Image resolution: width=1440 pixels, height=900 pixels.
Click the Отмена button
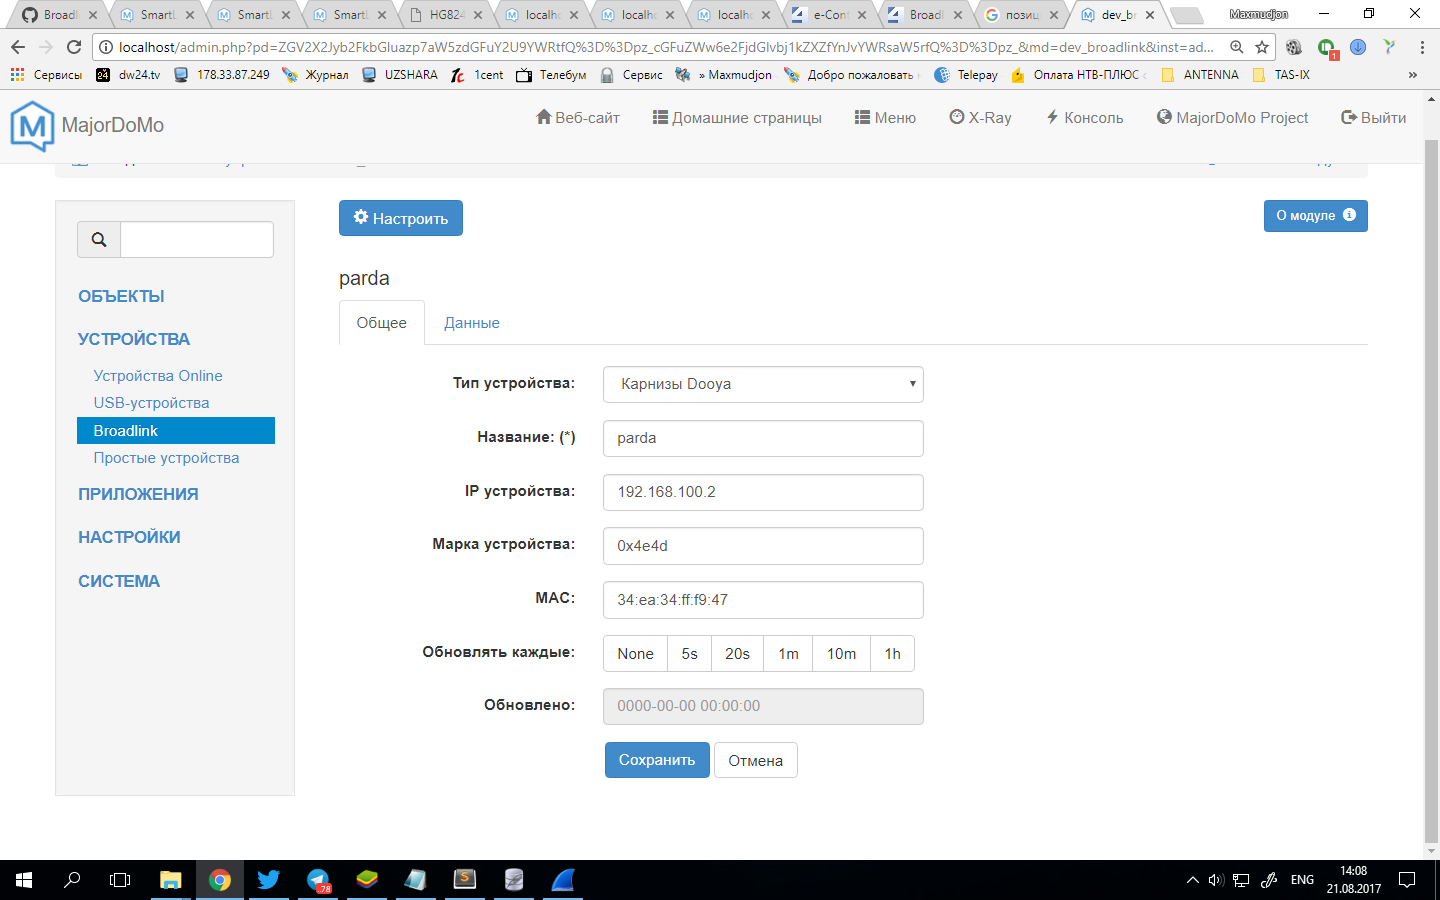(x=756, y=760)
